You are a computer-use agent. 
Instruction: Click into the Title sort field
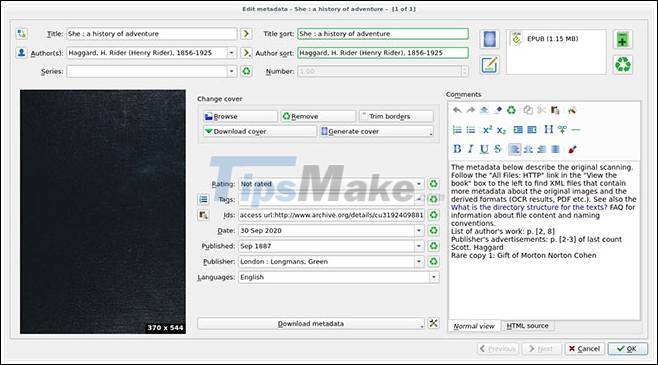click(383, 34)
